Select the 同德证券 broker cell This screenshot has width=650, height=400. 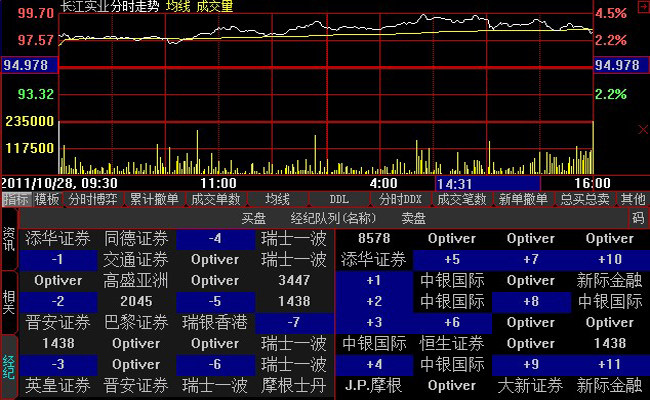pos(136,239)
